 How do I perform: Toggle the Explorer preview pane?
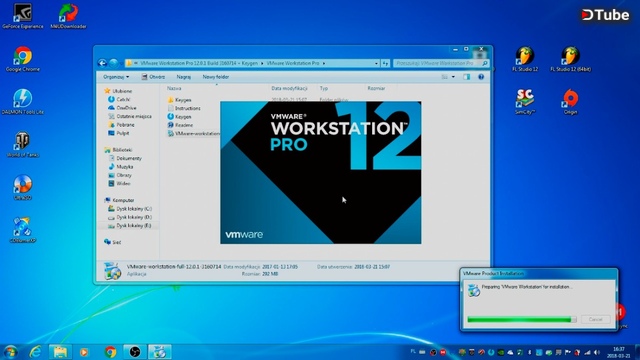pos(467,77)
